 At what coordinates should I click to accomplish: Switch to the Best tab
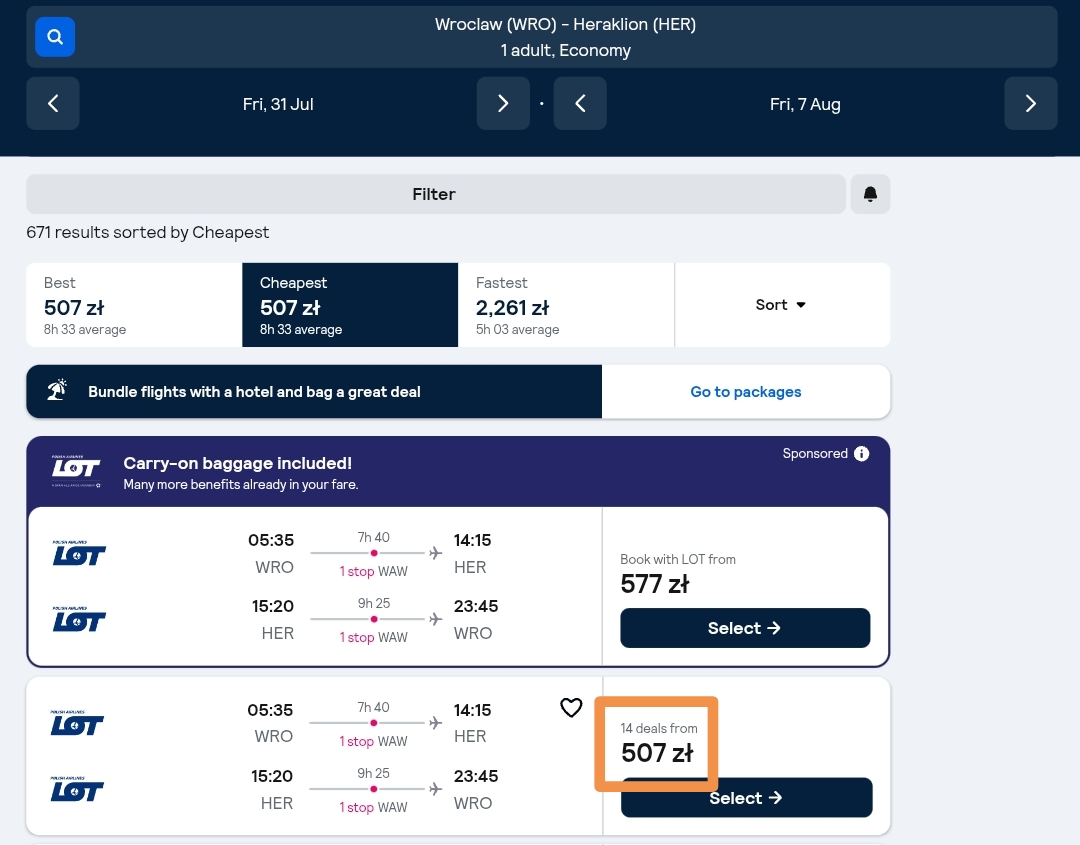(134, 304)
